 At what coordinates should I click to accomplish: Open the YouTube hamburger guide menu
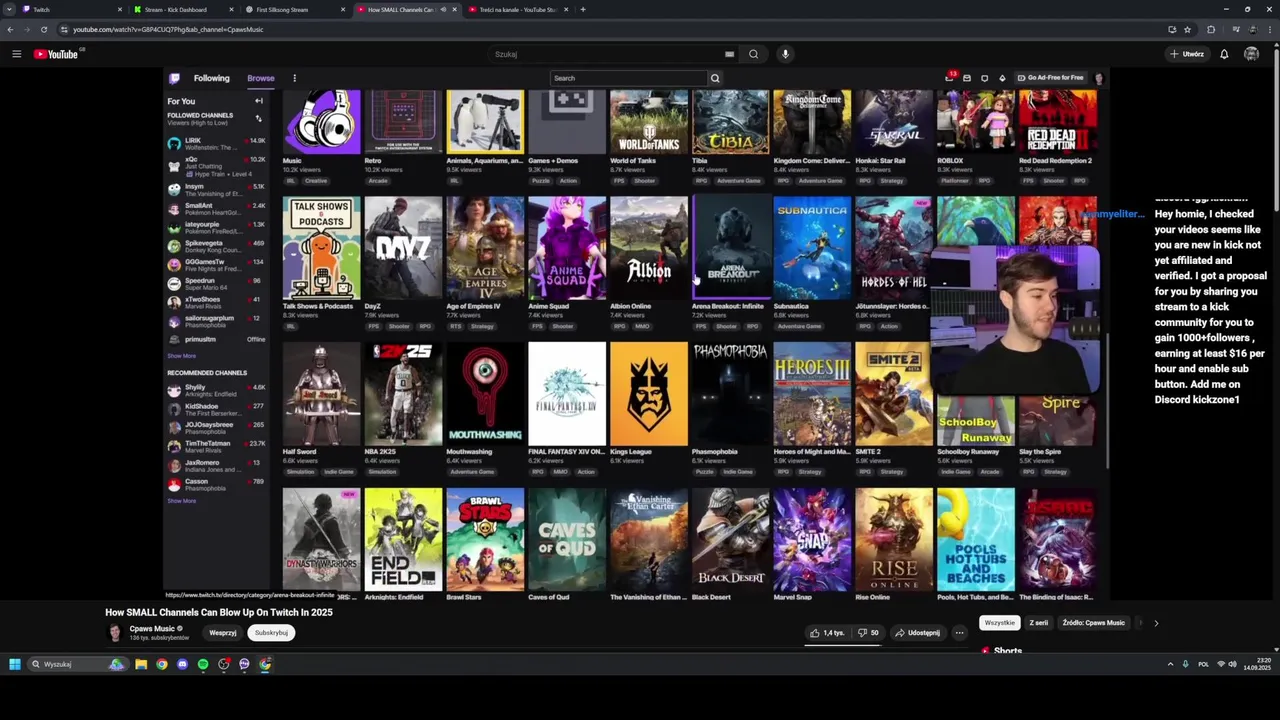click(x=16, y=54)
